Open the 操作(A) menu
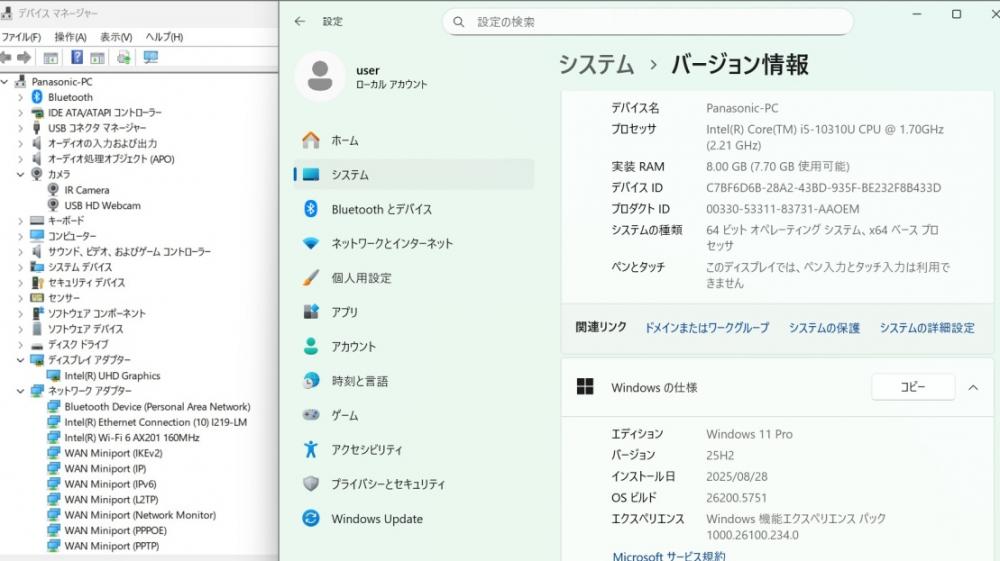The width and height of the screenshot is (1000, 561). point(70,37)
